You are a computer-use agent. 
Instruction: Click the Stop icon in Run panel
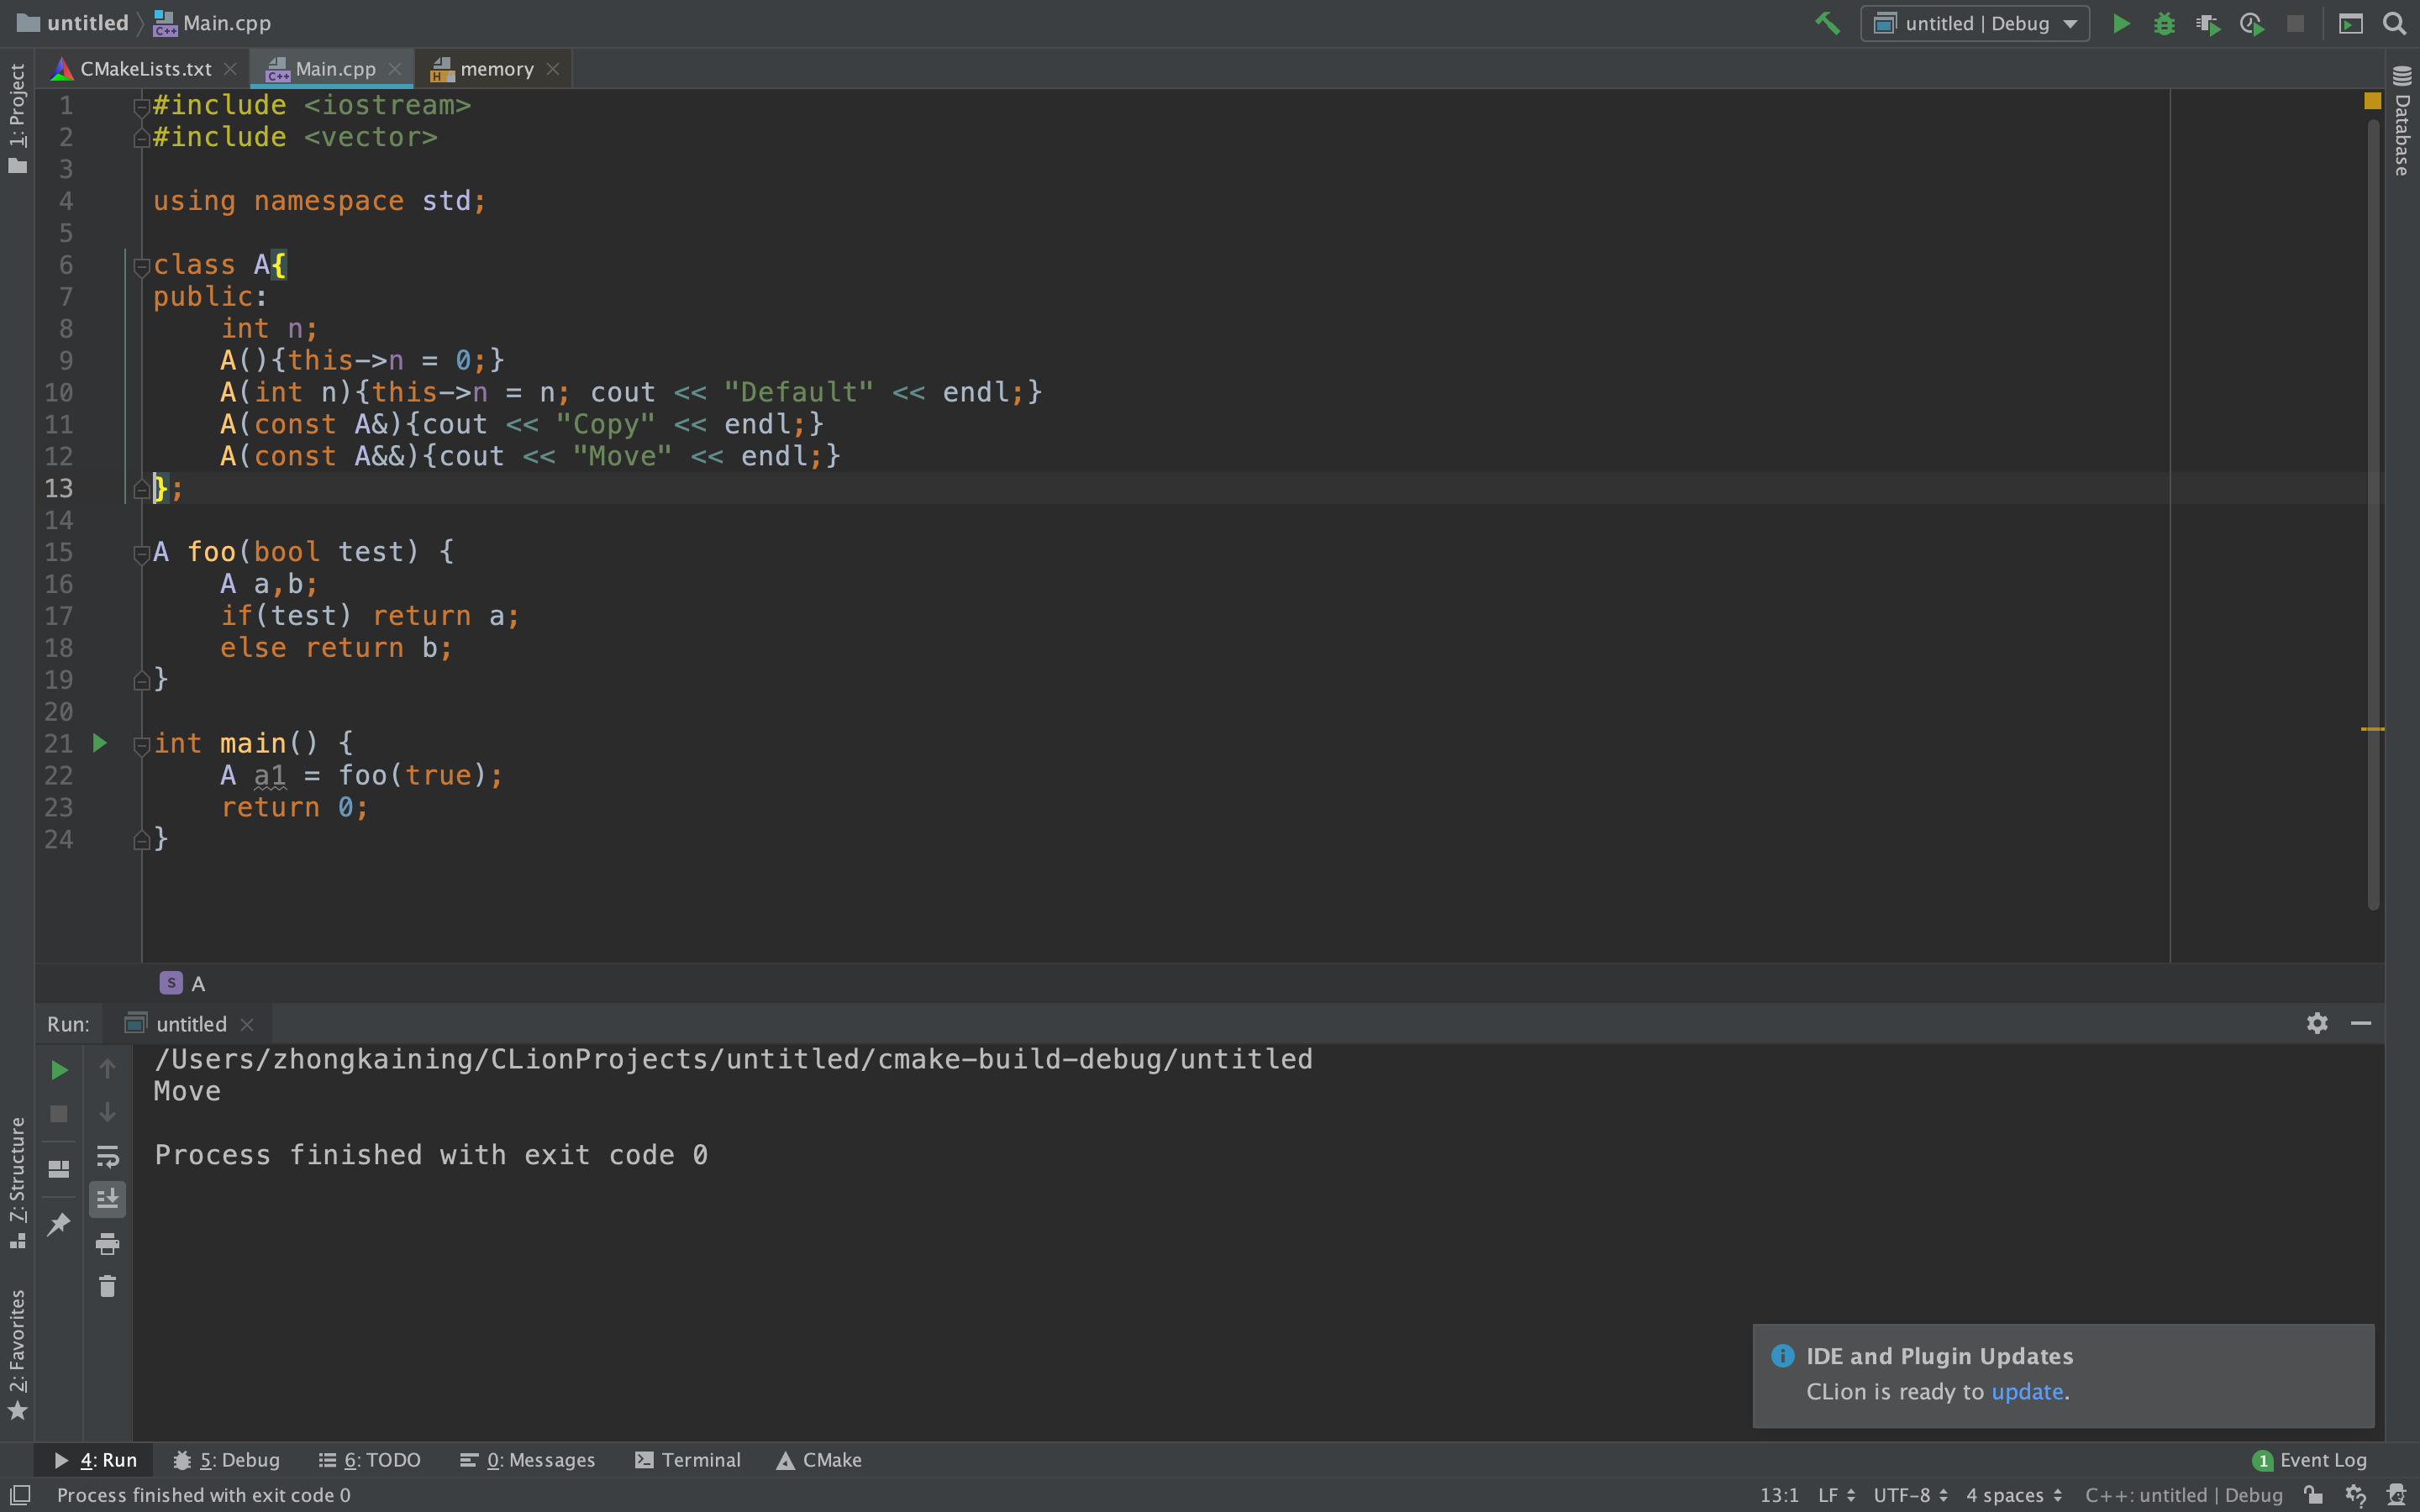pos(59,1113)
